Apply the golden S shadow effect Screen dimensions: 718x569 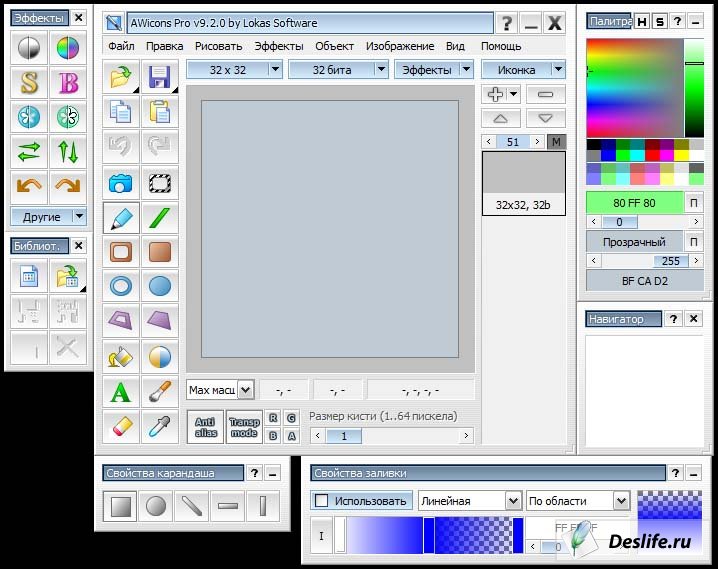pyautogui.click(x=29, y=83)
